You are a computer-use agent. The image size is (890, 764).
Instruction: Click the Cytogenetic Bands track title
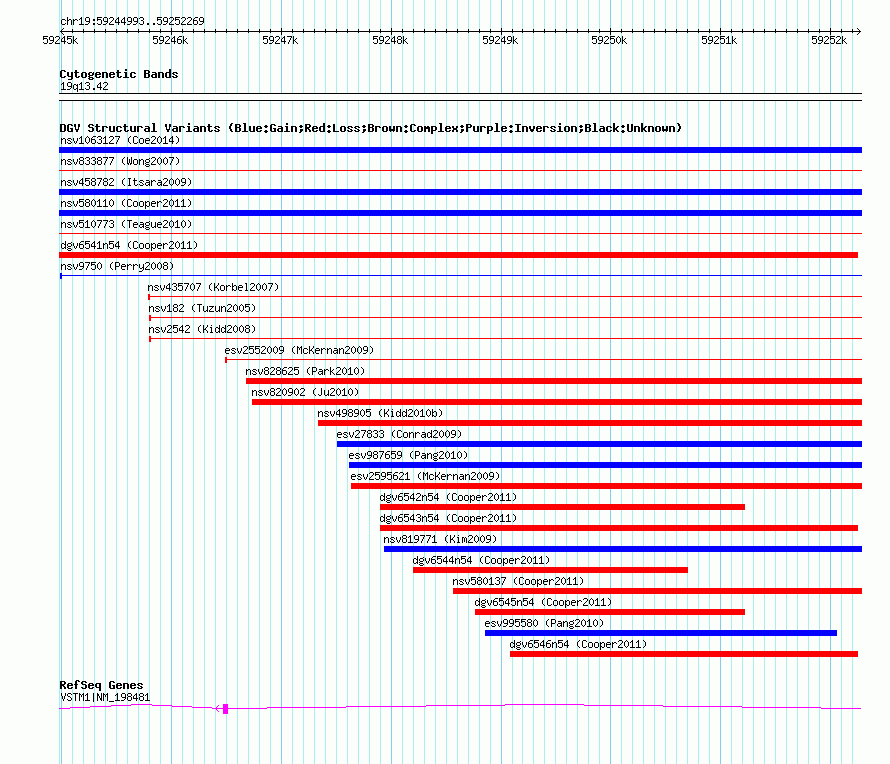tap(119, 74)
